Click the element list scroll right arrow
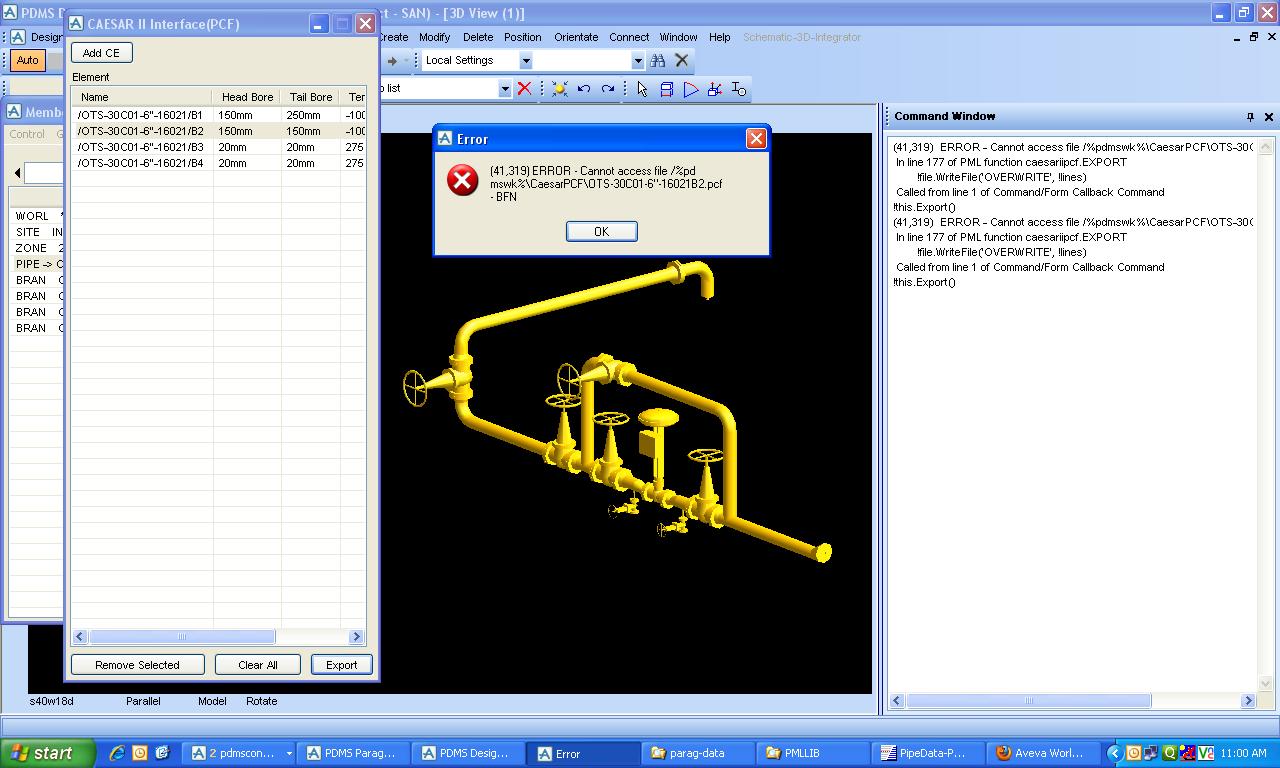Screen dimensions: 1280x768 tap(356, 637)
